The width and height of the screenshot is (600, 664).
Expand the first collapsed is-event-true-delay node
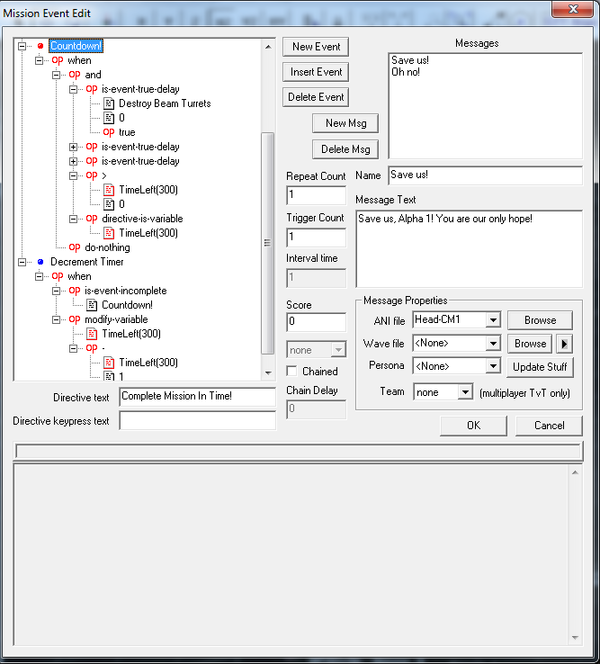pos(73,147)
